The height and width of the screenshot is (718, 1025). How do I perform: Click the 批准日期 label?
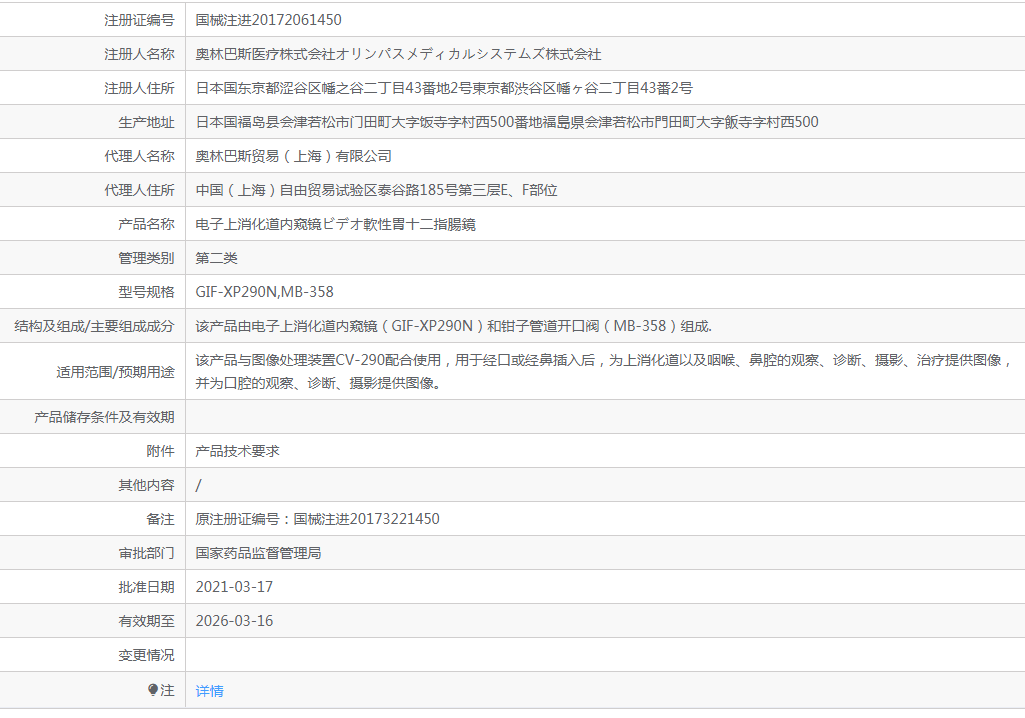point(146,587)
